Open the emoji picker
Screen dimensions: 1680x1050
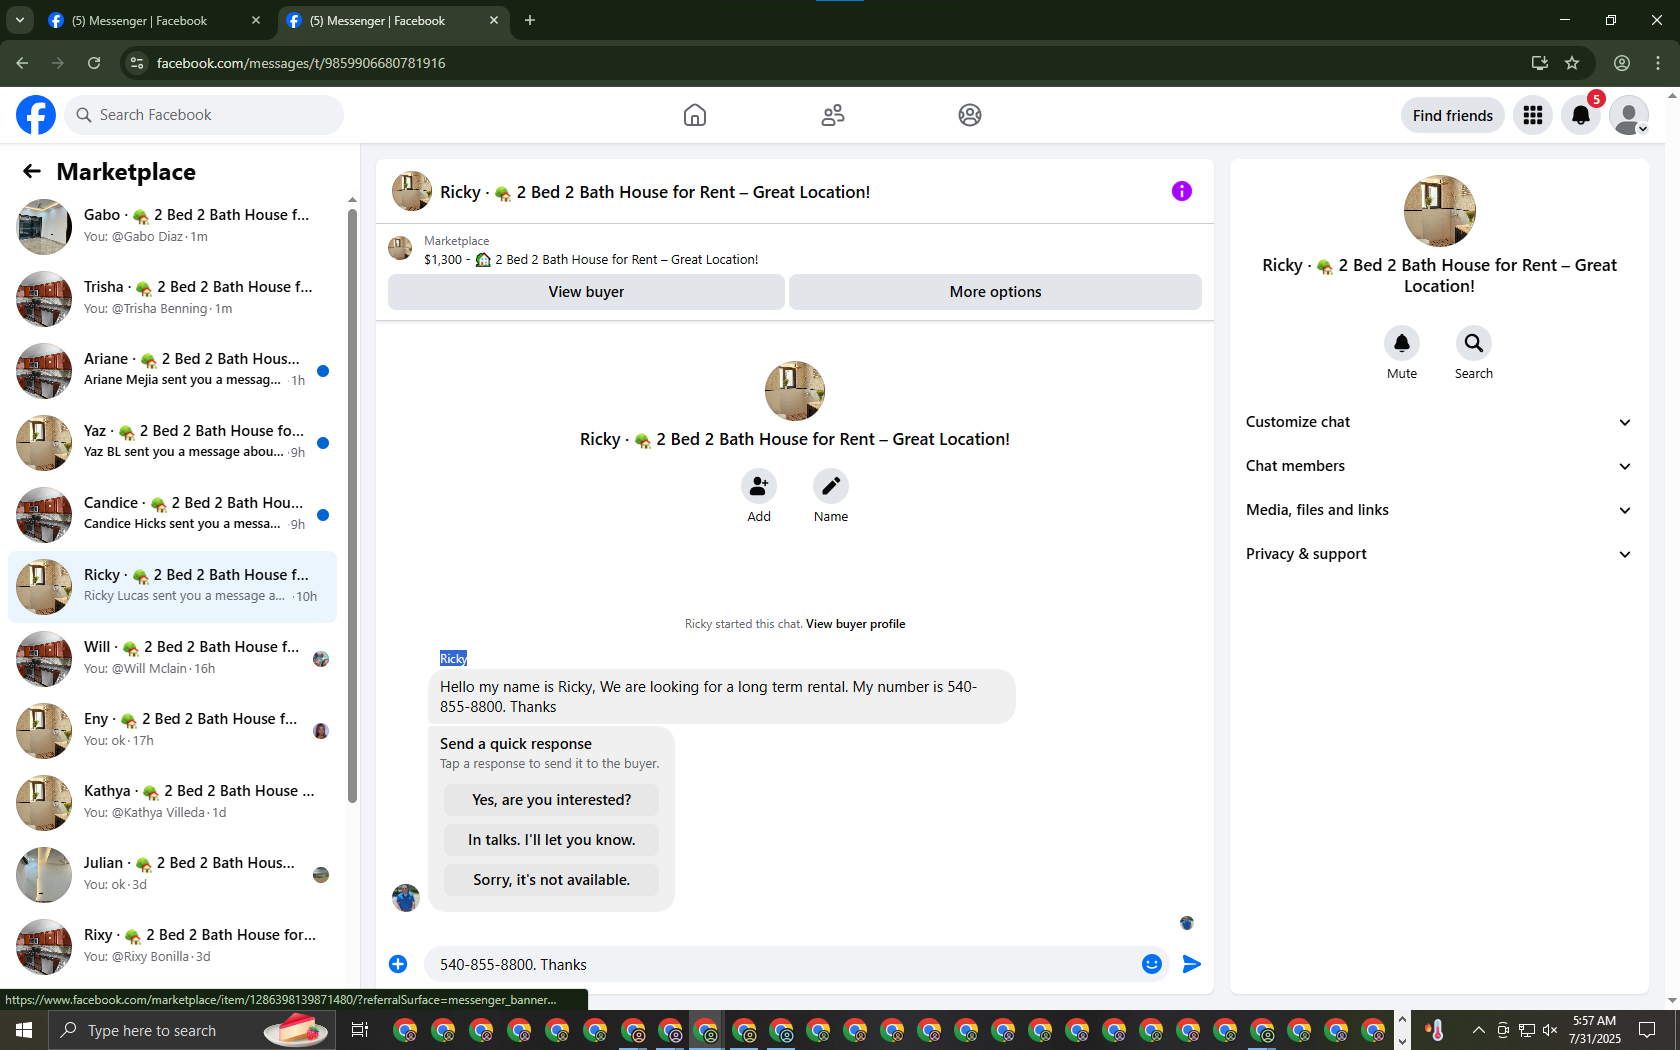pos(1152,964)
